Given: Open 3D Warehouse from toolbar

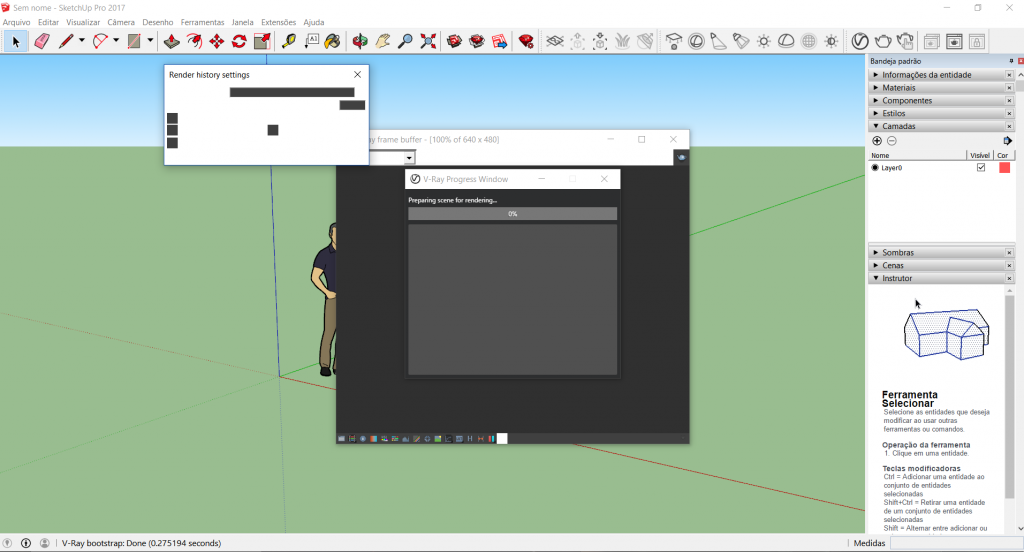Looking at the screenshot, I should point(455,42).
